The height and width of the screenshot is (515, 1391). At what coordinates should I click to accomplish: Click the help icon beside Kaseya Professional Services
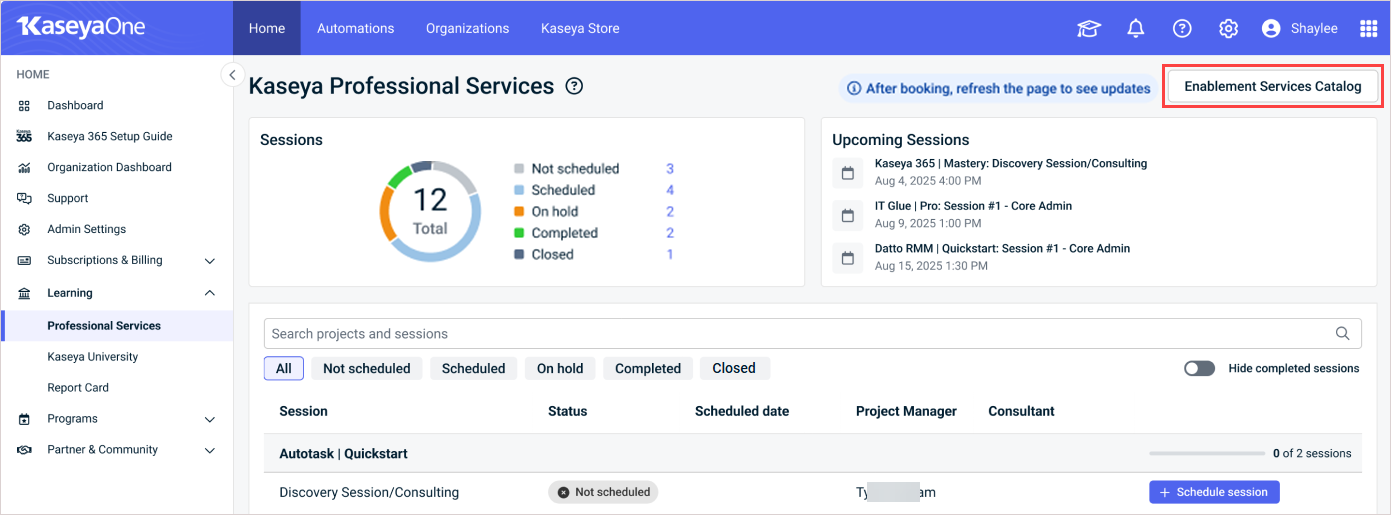click(574, 86)
